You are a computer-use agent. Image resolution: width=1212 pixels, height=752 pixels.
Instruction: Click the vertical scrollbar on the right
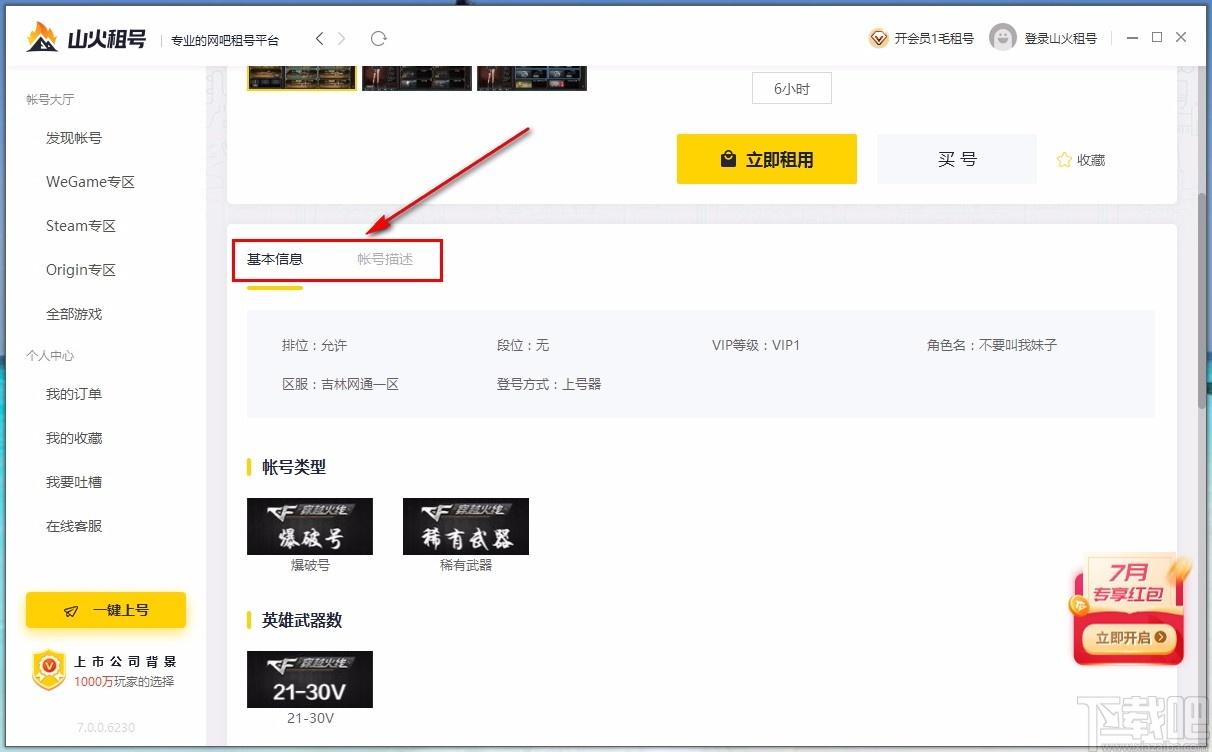pos(1203,300)
